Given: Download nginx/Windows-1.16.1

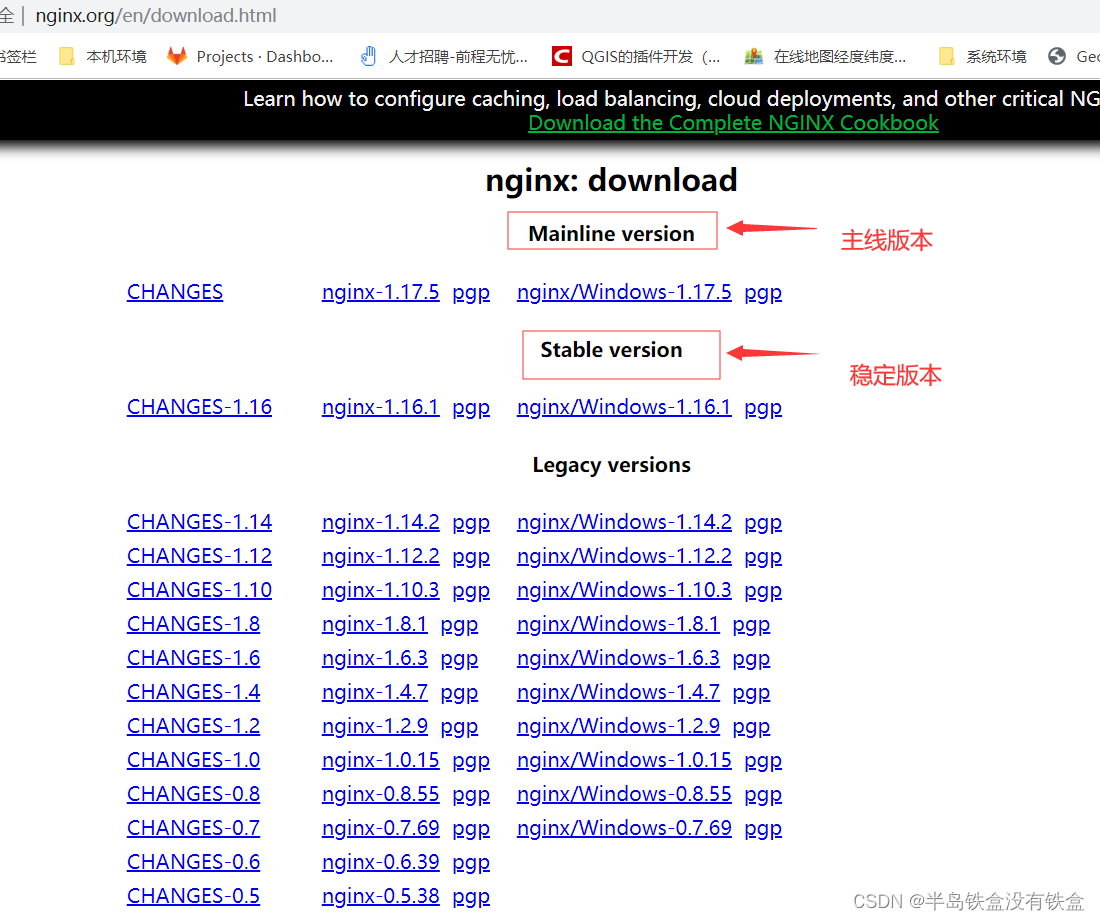Looking at the screenshot, I should (624, 407).
